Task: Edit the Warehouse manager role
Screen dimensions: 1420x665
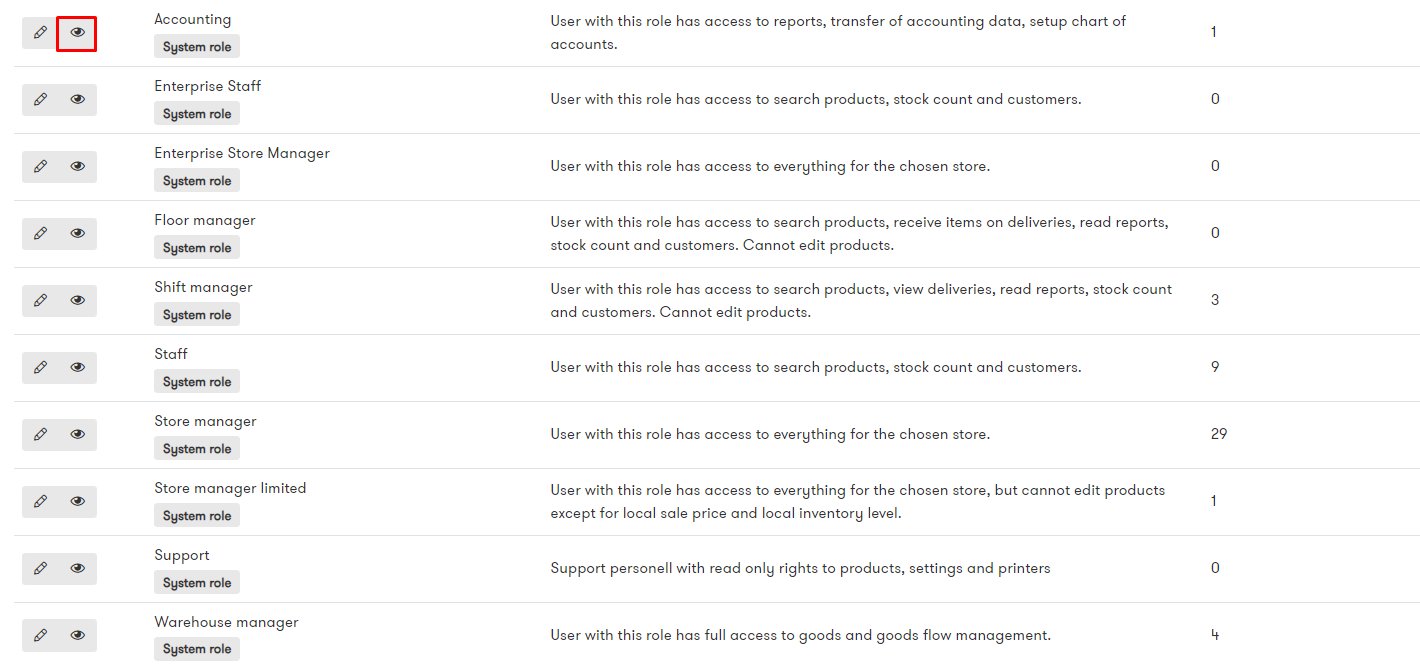Action: [40, 636]
